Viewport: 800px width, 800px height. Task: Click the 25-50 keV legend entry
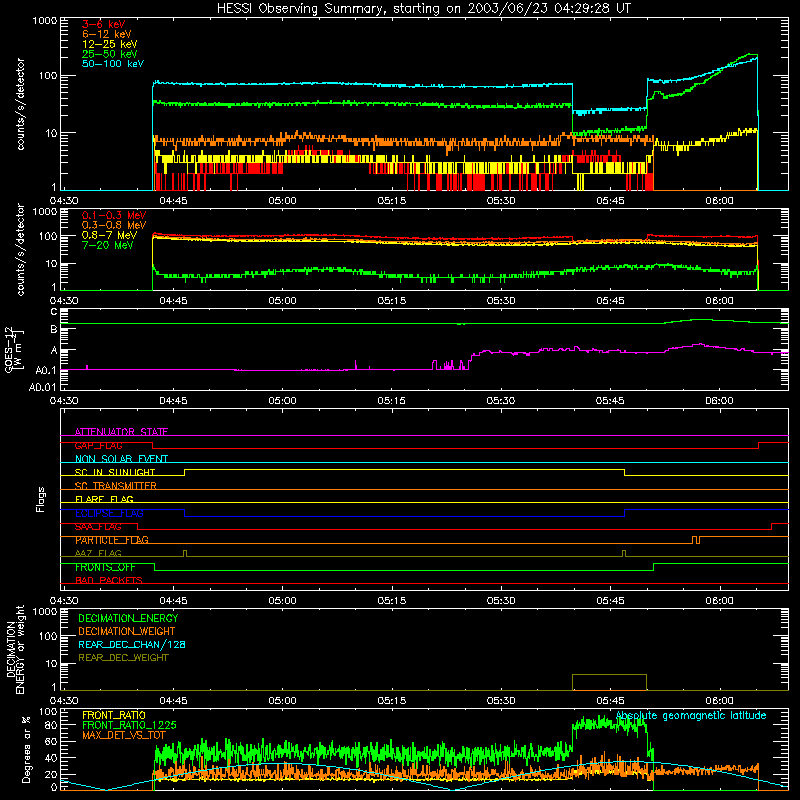(x=110, y=54)
